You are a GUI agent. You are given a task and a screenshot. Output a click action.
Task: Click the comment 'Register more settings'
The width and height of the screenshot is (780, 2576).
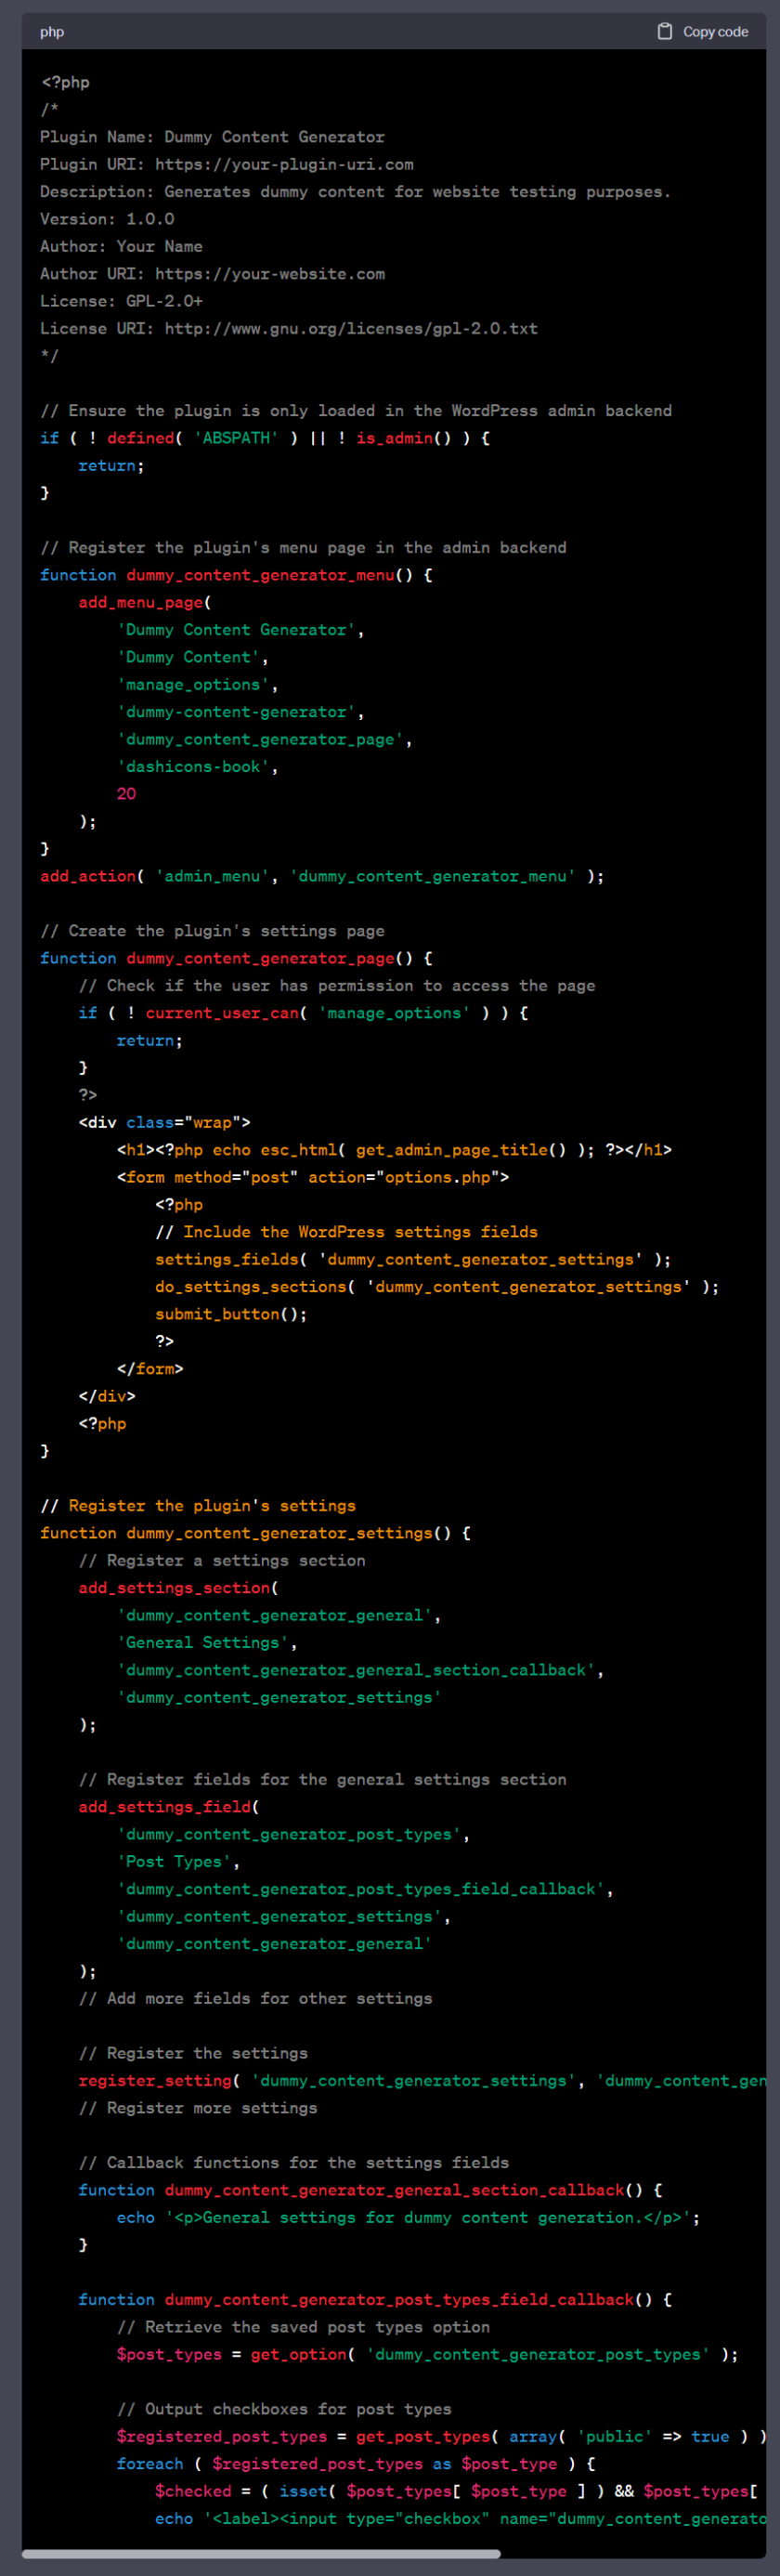[x=198, y=2108]
